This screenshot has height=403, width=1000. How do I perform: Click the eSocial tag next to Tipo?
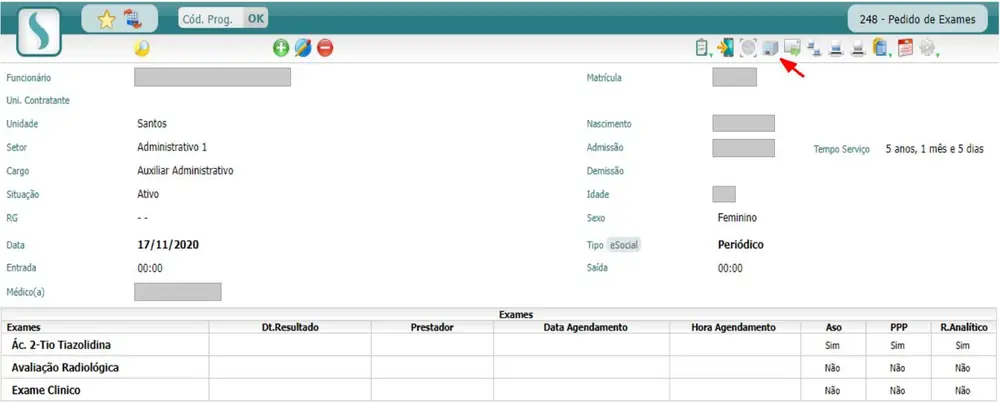[x=624, y=245]
